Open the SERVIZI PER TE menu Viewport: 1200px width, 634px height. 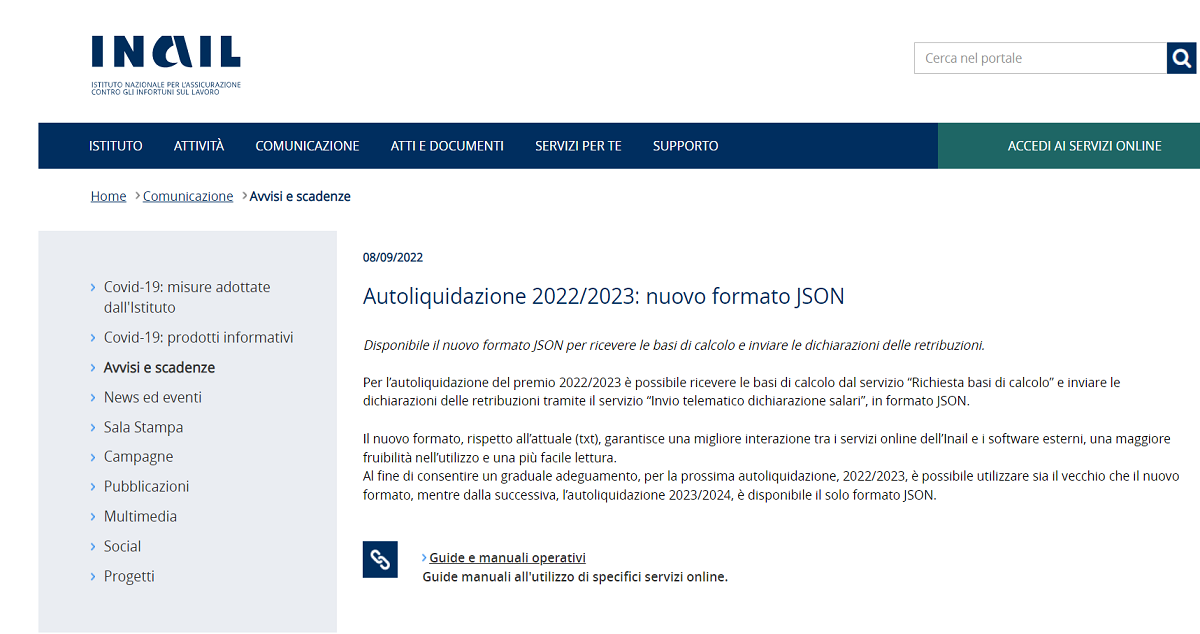[578, 145]
